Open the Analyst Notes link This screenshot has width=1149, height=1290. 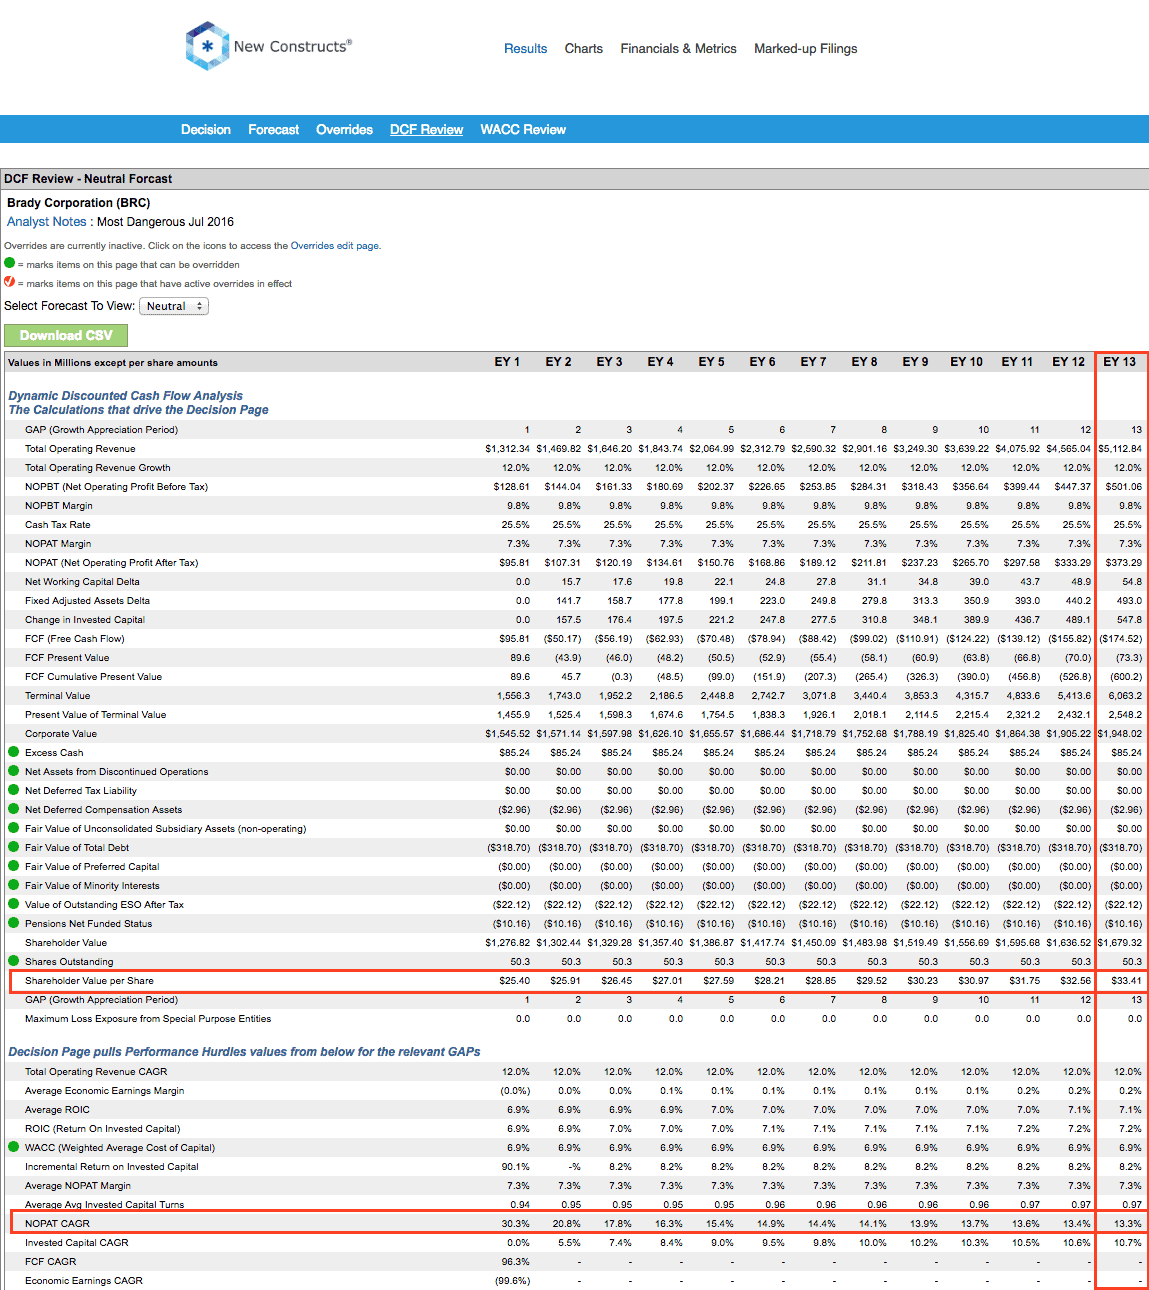pos(47,222)
